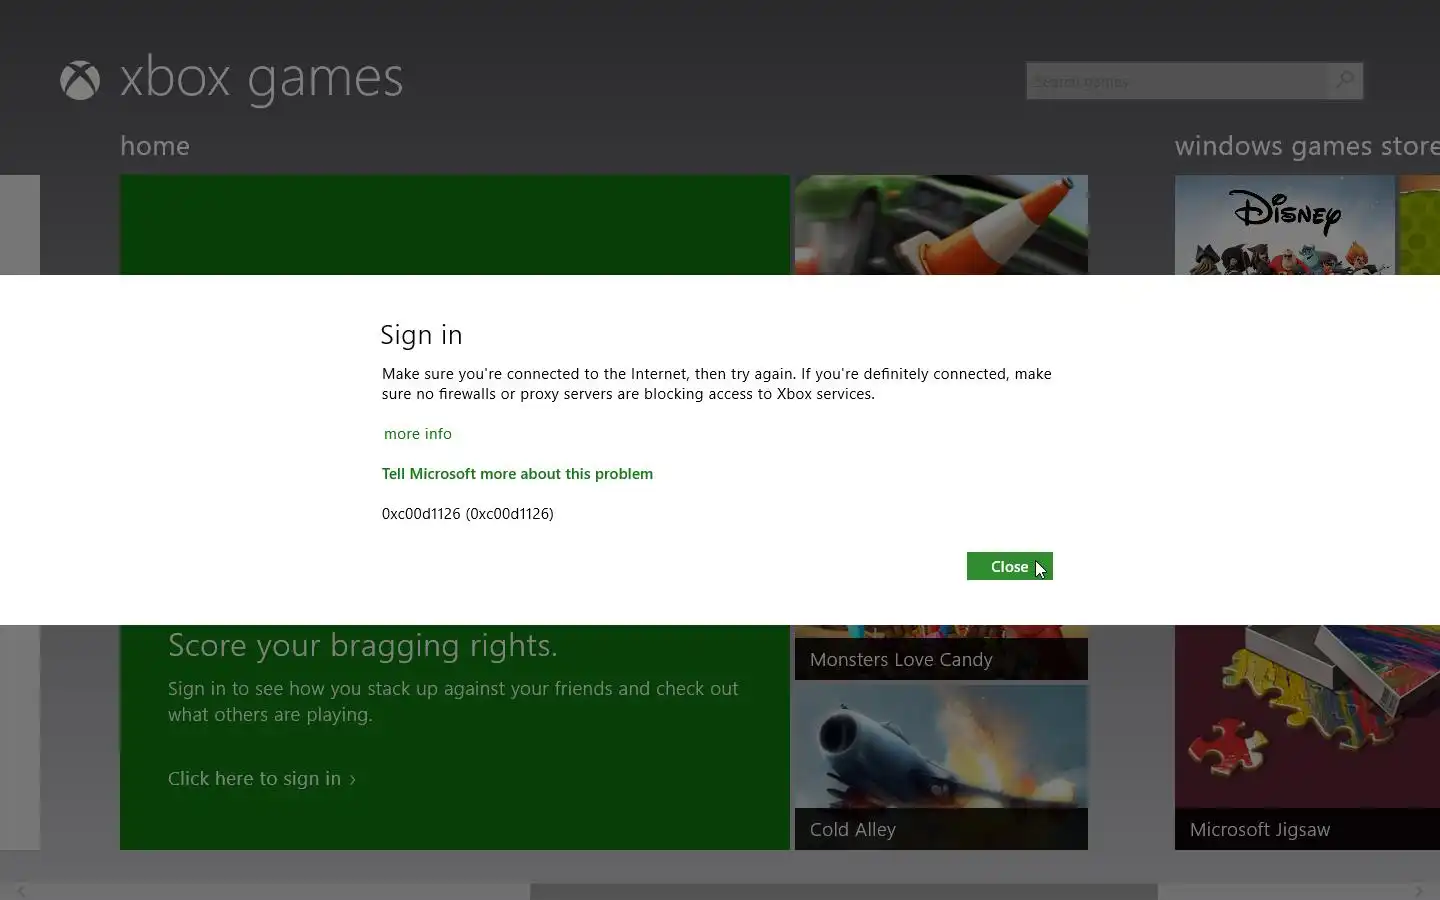The image size is (1440, 900).
Task: Click here to sign in link
Action: click(x=262, y=778)
